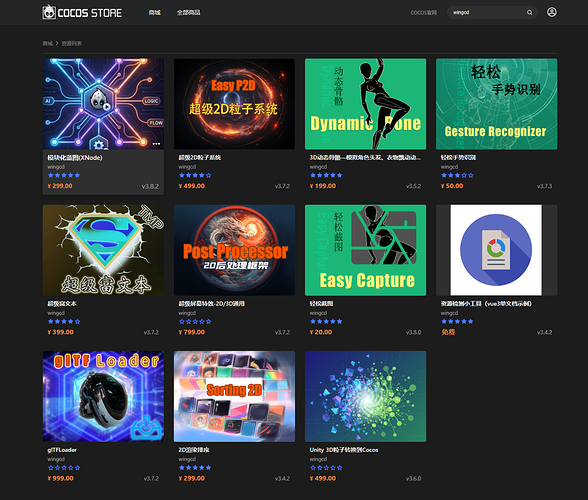Image resolution: width=588 pixels, height=500 pixels.
Task: Click the Cocos Store logo
Action: (82, 12)
